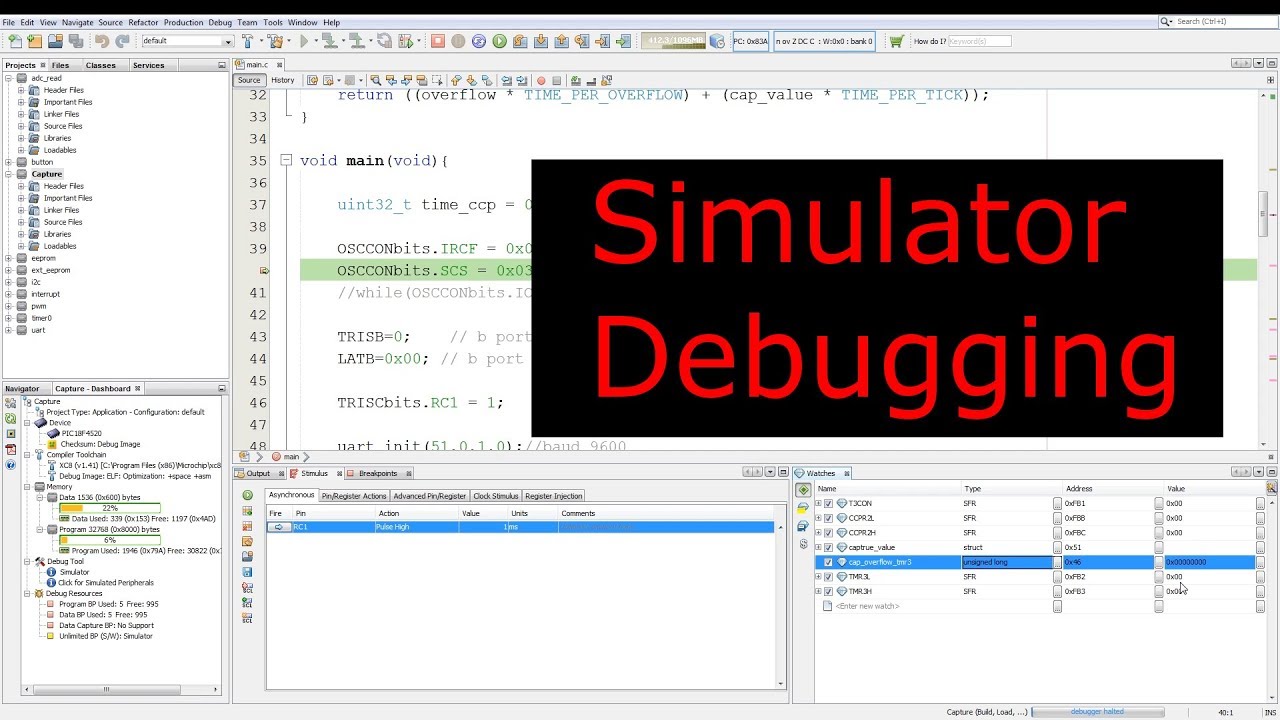Viewport: 1280px width, 720px height.
Task: Click the History editor view button
Action: tap(283, 80)
